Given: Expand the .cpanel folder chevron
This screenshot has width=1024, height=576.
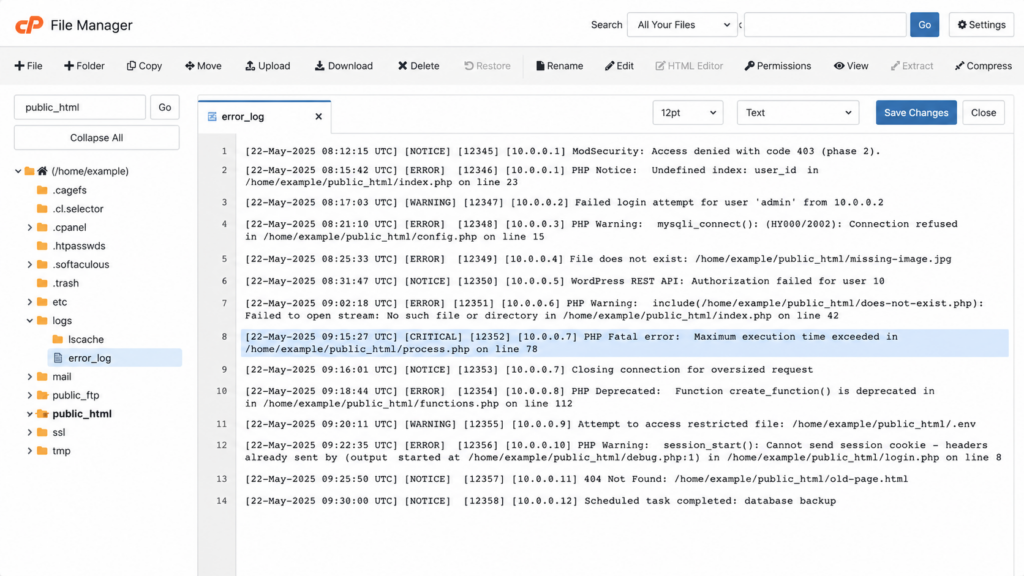Looking at the screenshot, I should [x=29, y=227].
